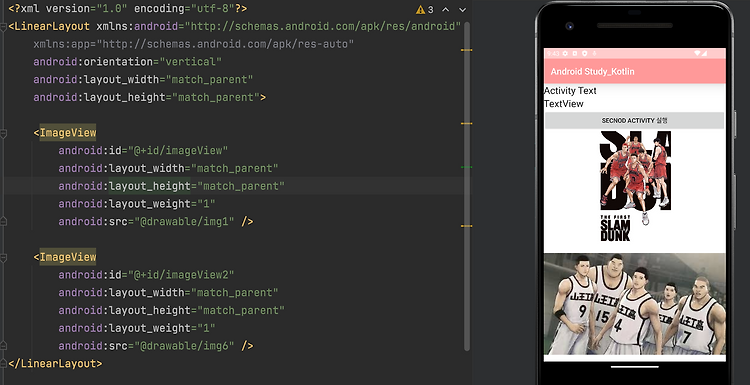This screenshot has width=750, height=385.
Task: Click the editor vertical scrollbar
Action: [467, 187]
